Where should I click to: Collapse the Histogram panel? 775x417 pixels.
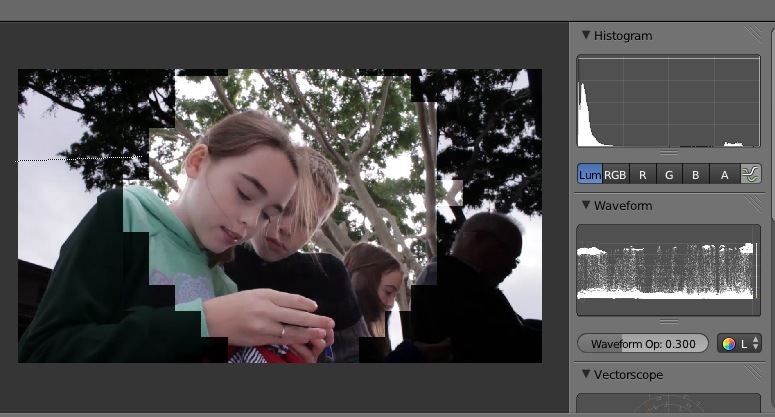pyautogui.click(x=586, y=35)
